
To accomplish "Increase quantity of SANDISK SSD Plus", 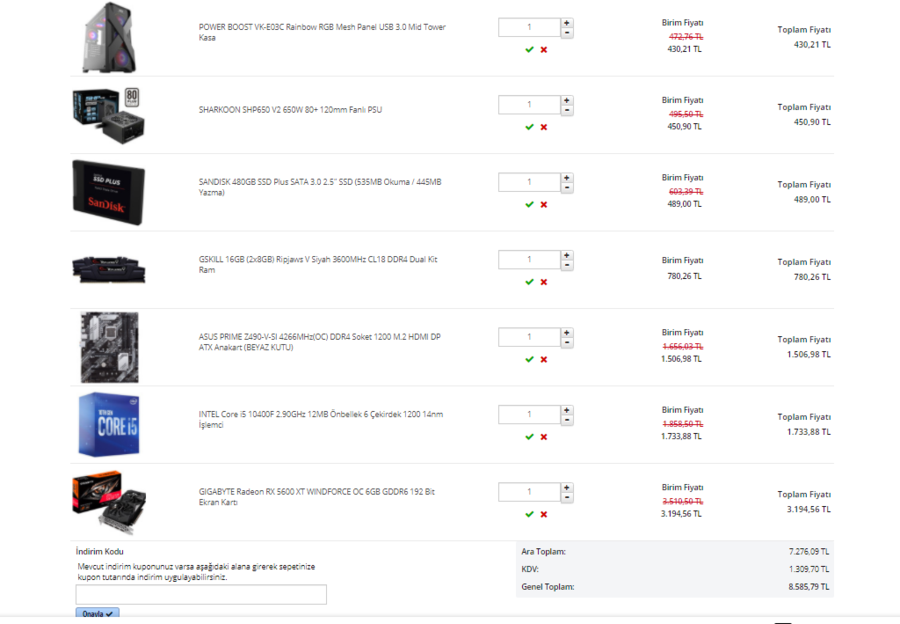I will [x=567, y=177].
